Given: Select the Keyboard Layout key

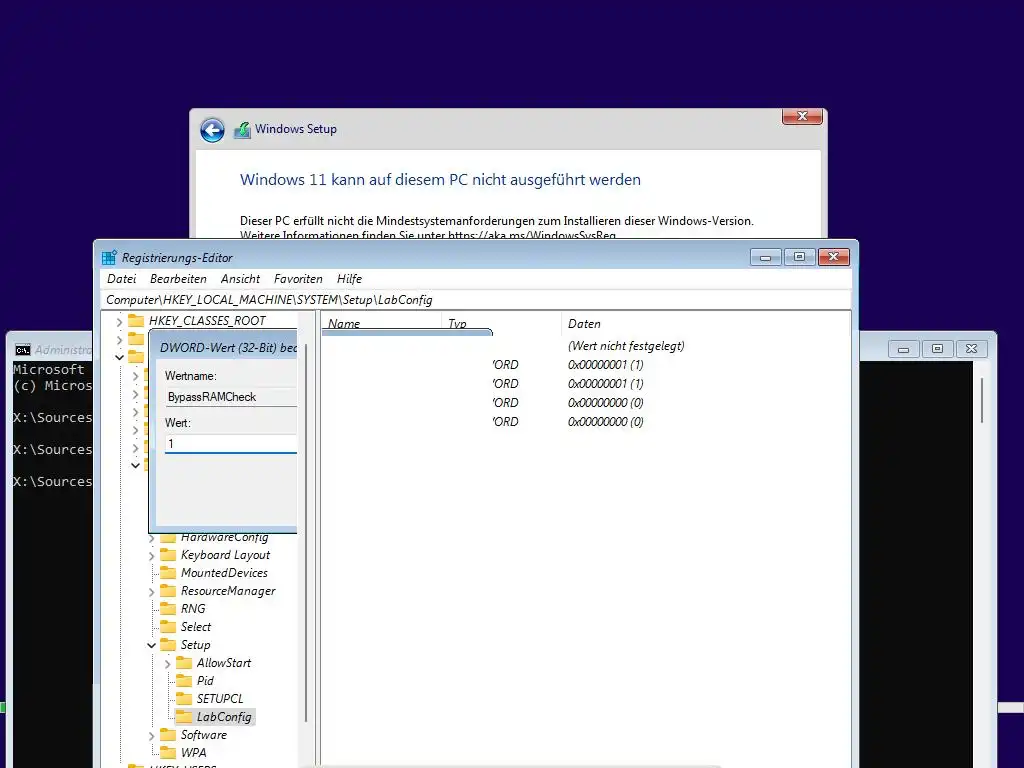Looking at the screenshot, I should tap(225, 555).
